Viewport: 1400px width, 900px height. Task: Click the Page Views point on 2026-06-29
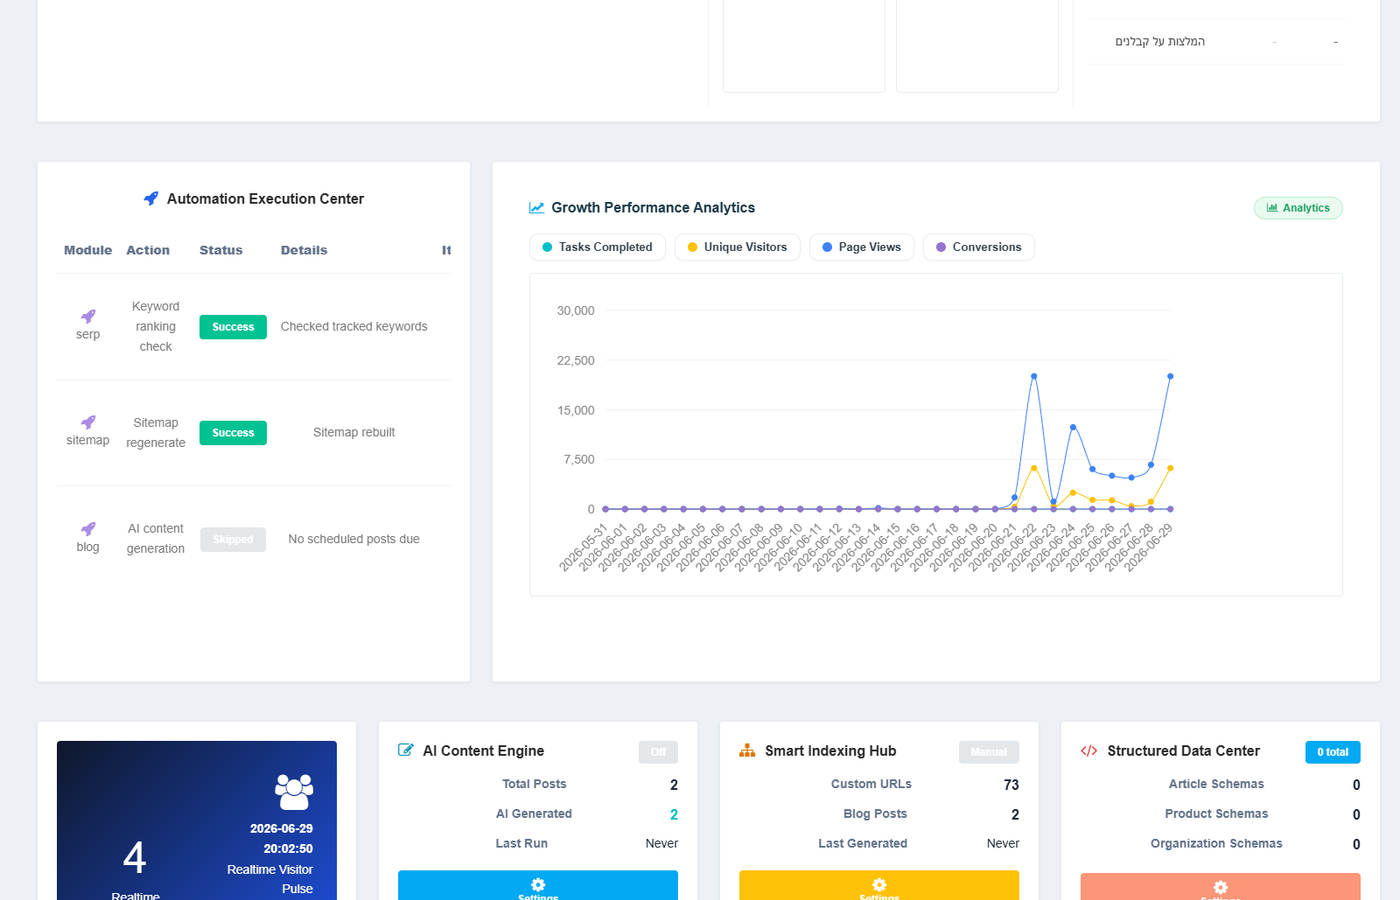1170,377
